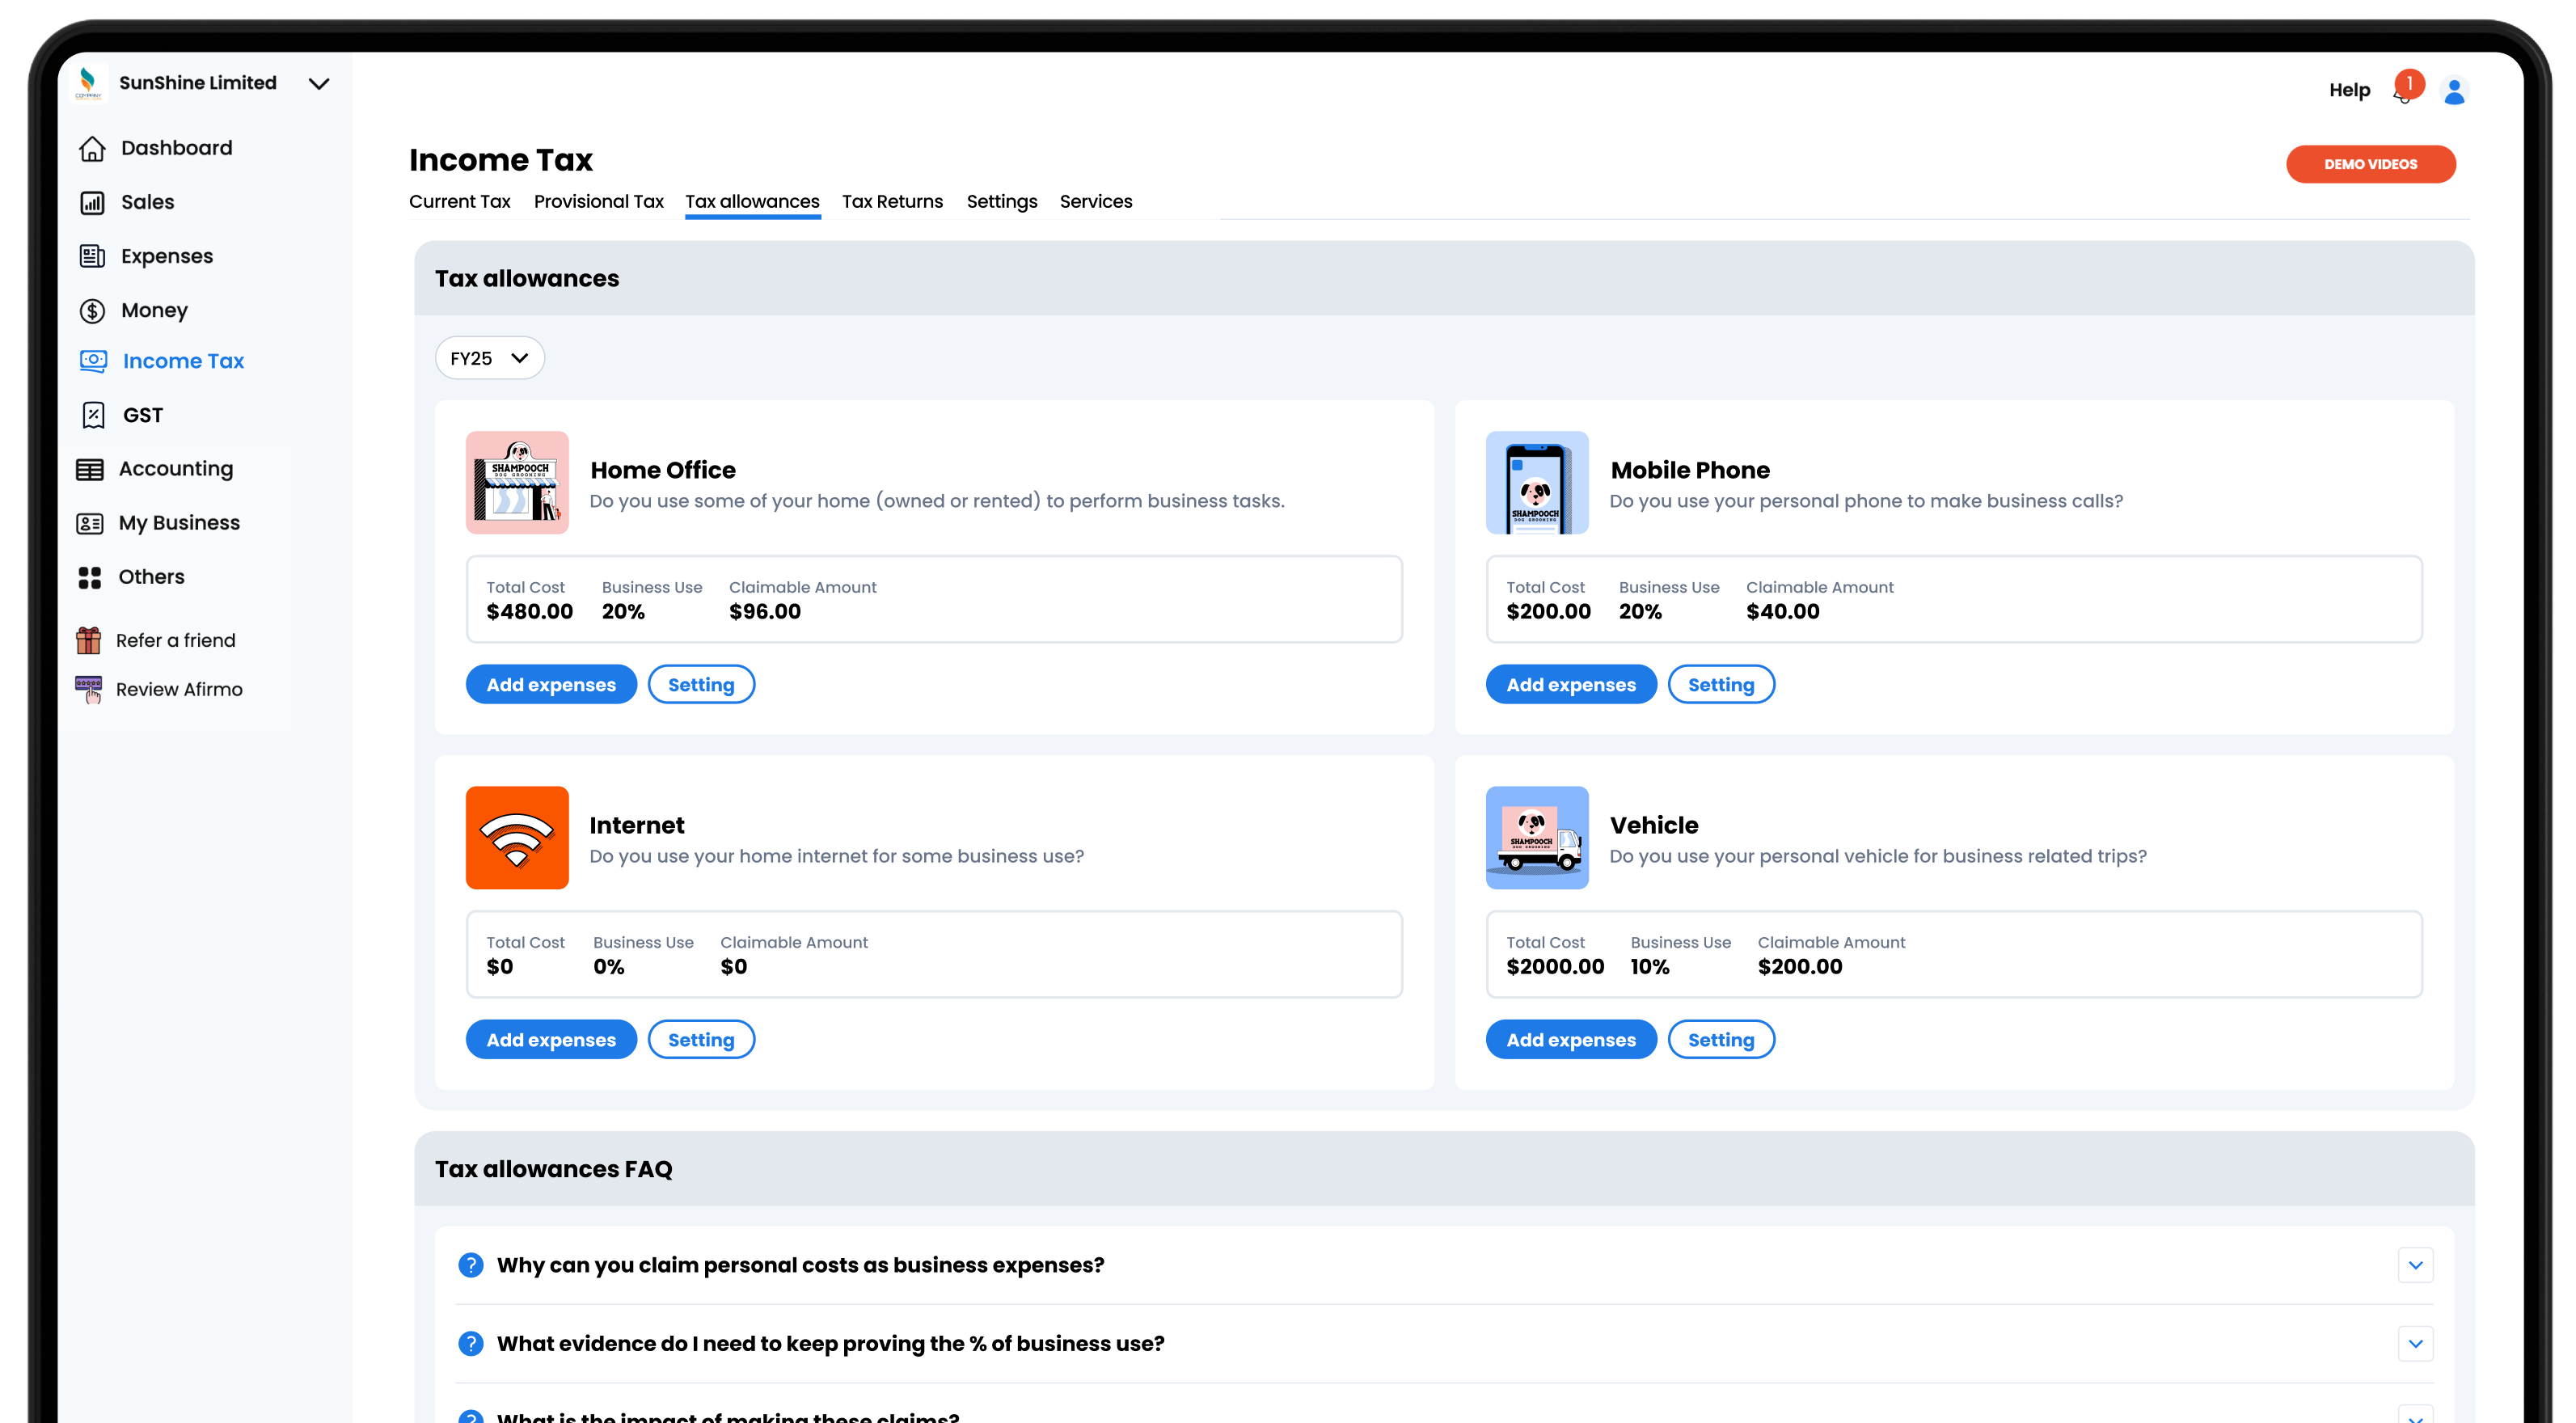
Task: Select the Tax allowances tab
Action: pos(752,201)
